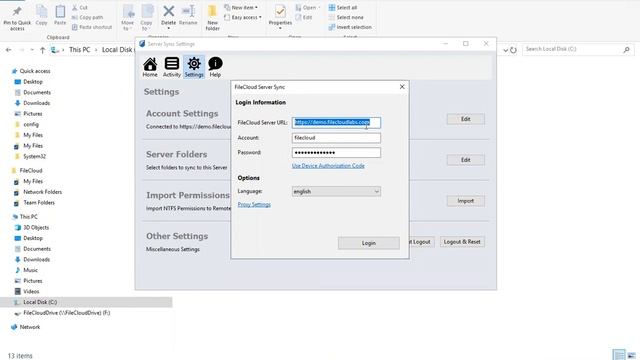Viewport: 640px width, 360px height.
Task: Select FileCloud node in navigation pane
Action: click(27, 170)
